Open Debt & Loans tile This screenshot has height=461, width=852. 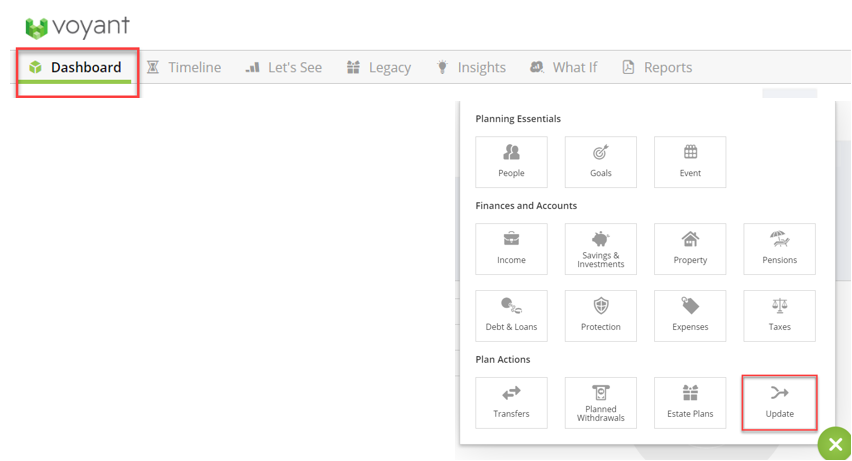point(511,316)
